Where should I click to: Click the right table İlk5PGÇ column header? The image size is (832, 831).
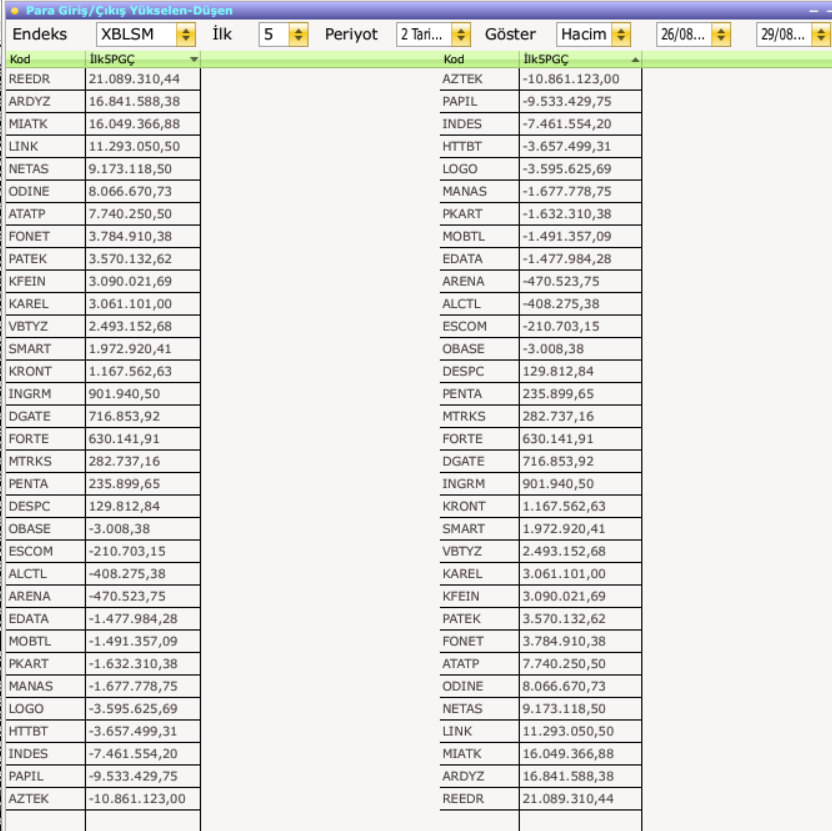580,59
